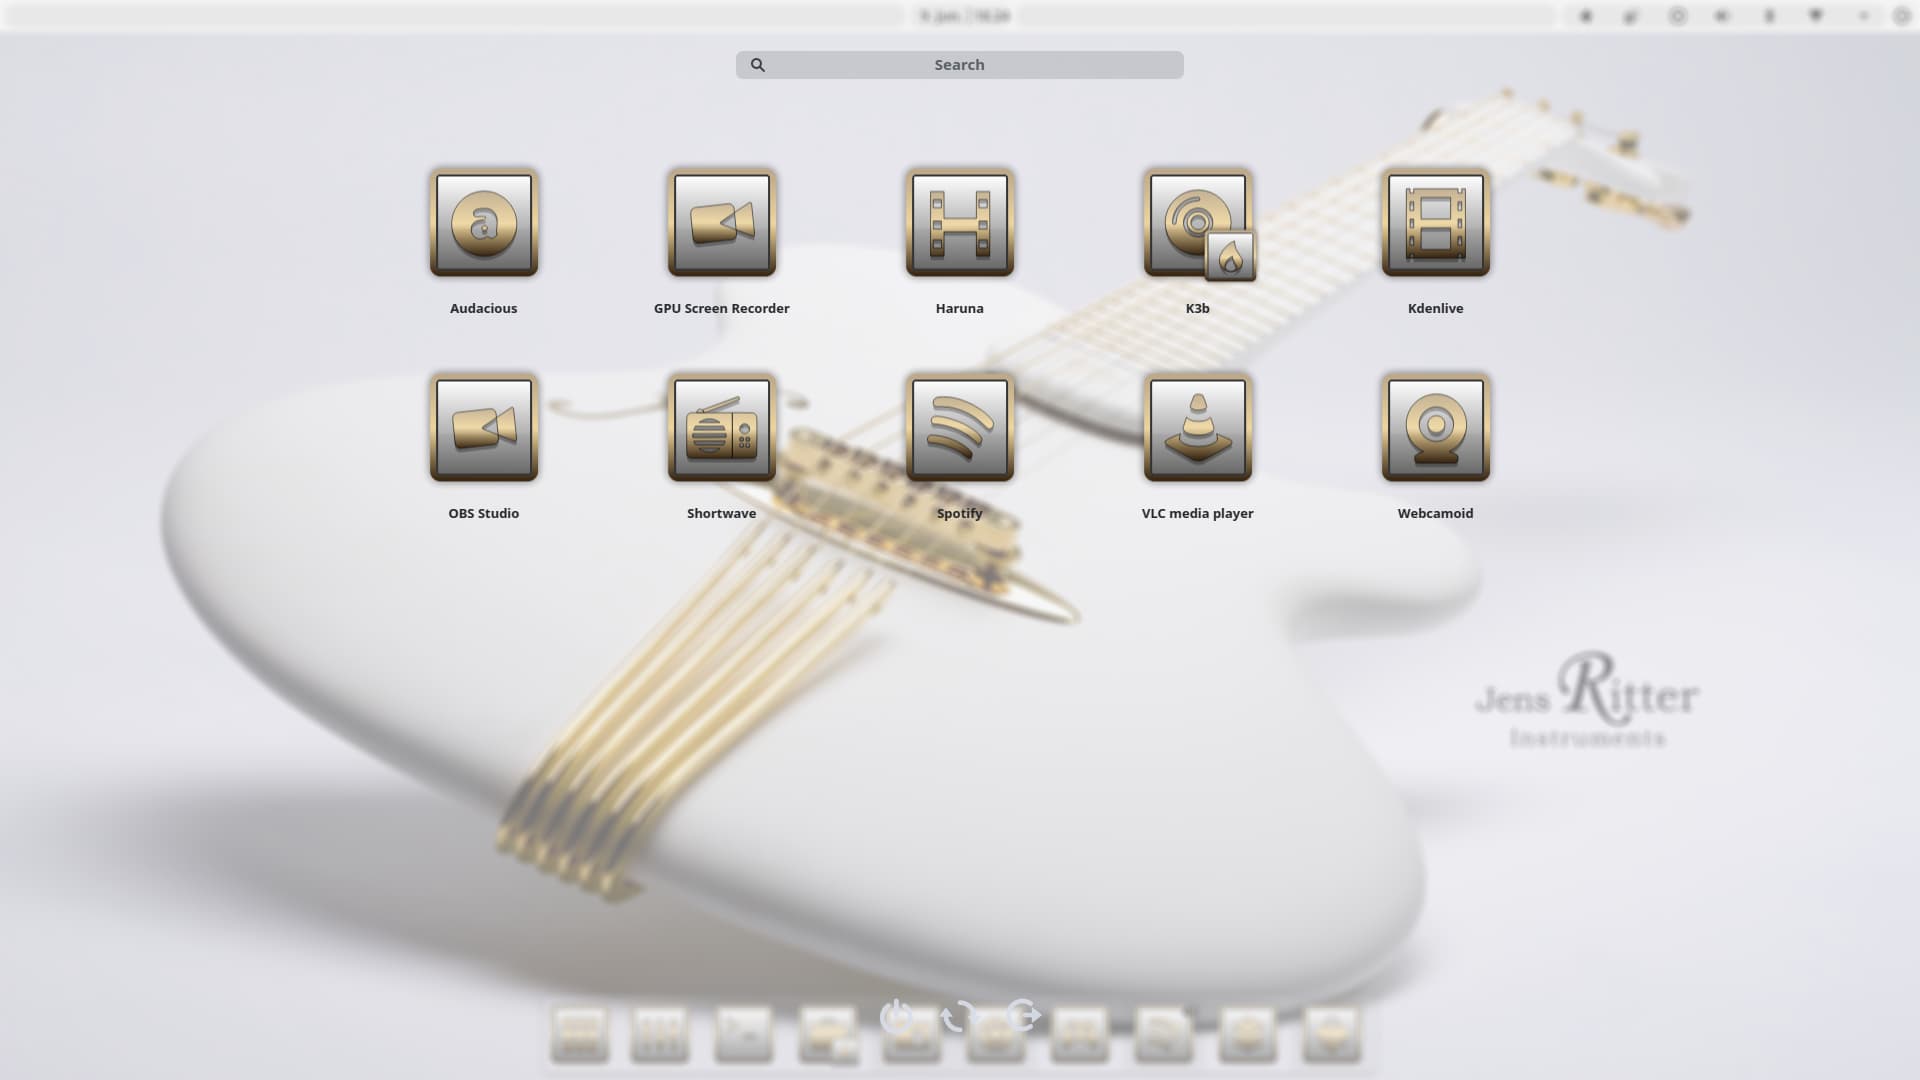This screenshot has width=1920, height=1080.
Task: Click the magnifier icon in the search bar
Action: (x=758, y=65)
